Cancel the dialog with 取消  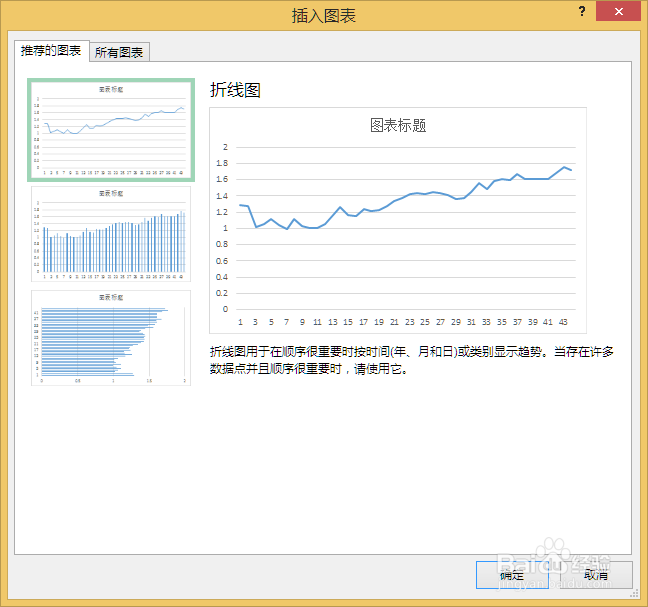click(596, 575)
